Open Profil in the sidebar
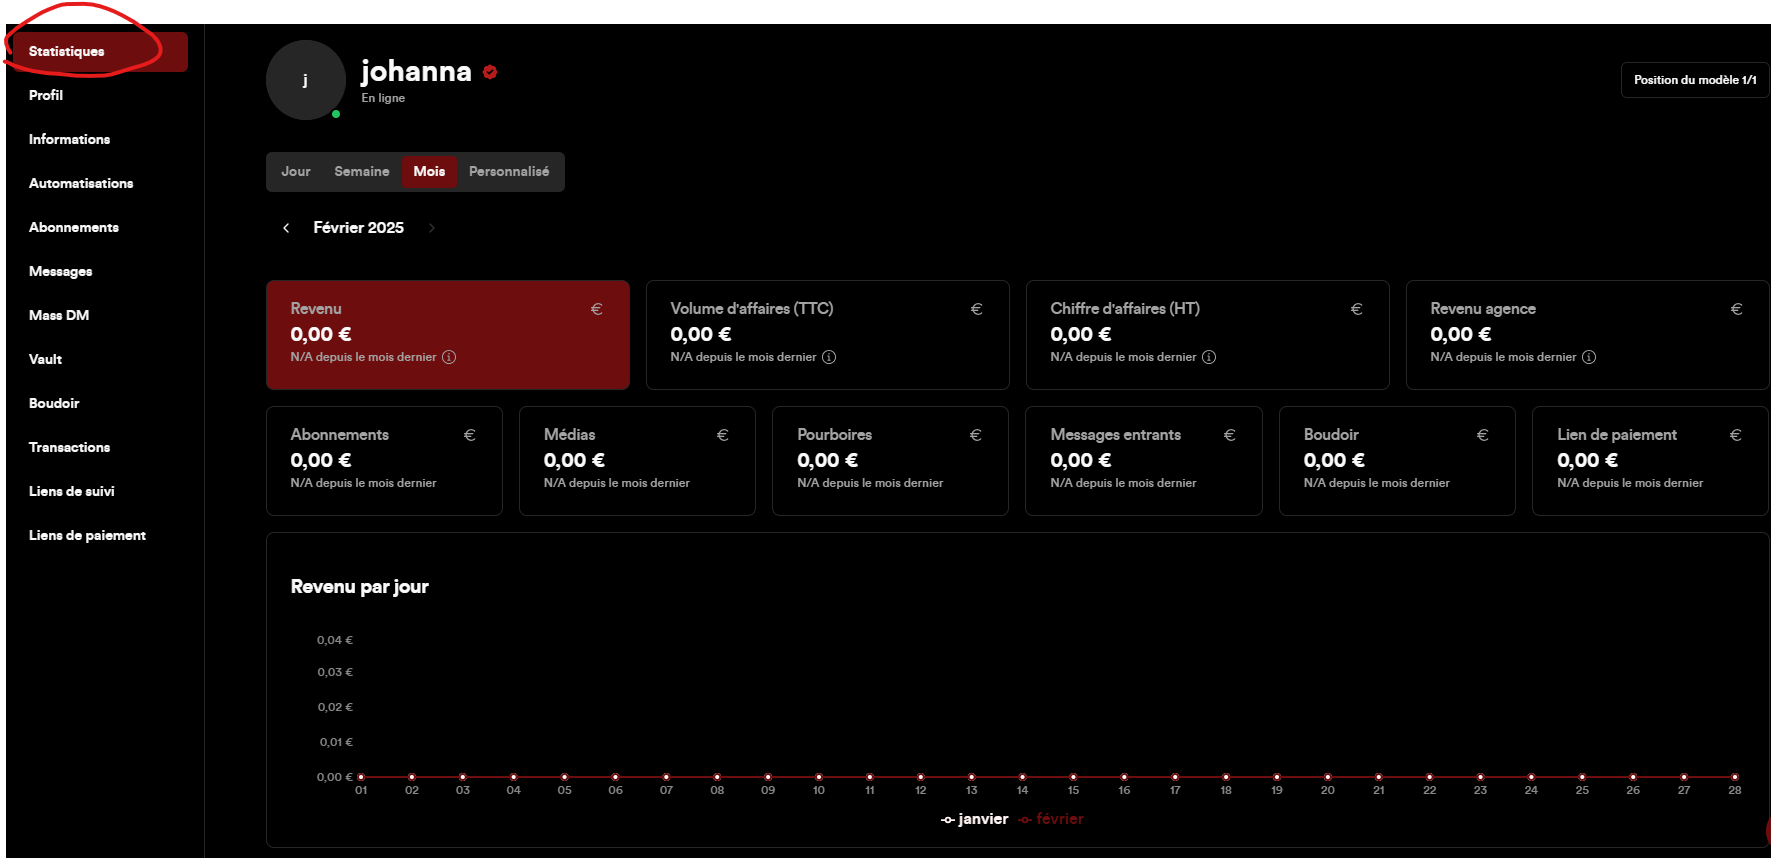The image size is (1771, 858). (46, 95)
